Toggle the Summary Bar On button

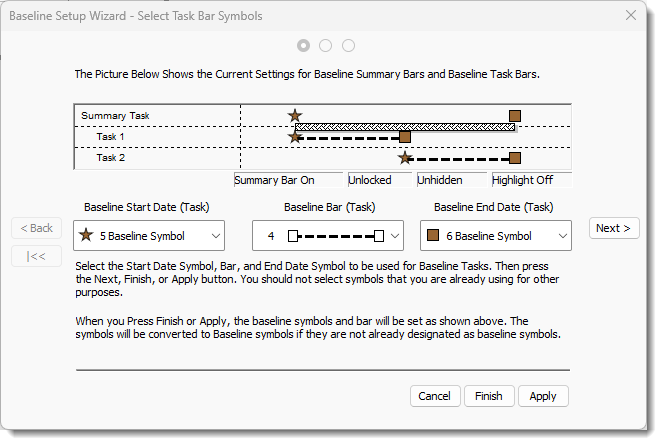coord(274,180)
